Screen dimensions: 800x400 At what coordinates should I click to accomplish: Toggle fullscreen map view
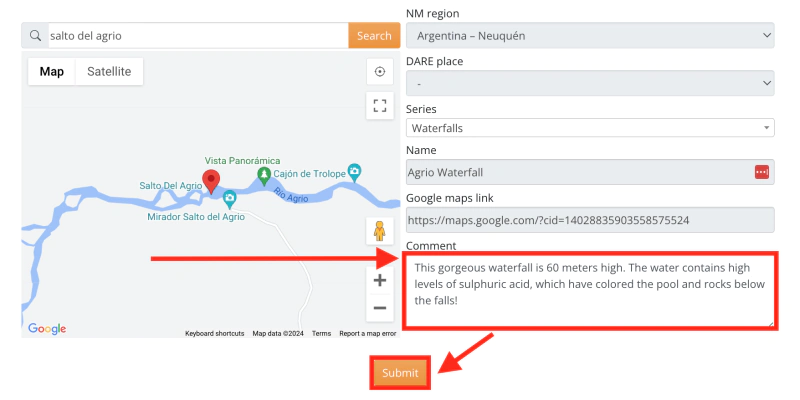[x=379, y=104]
